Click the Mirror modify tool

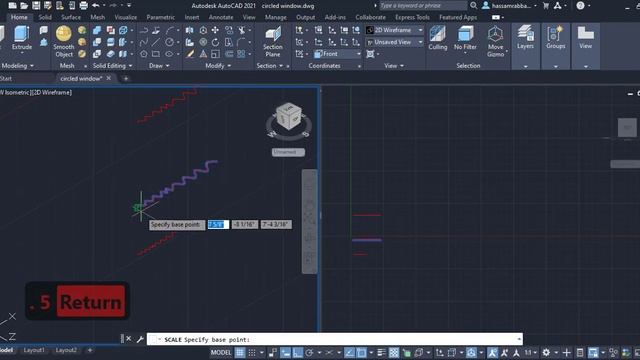189,30
